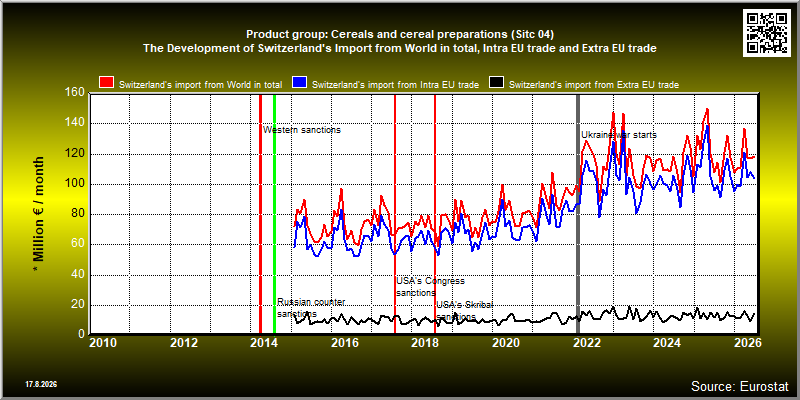
Task: Click legend text Switzerland's import from Intra EU trade
Action: pos(395,85)
